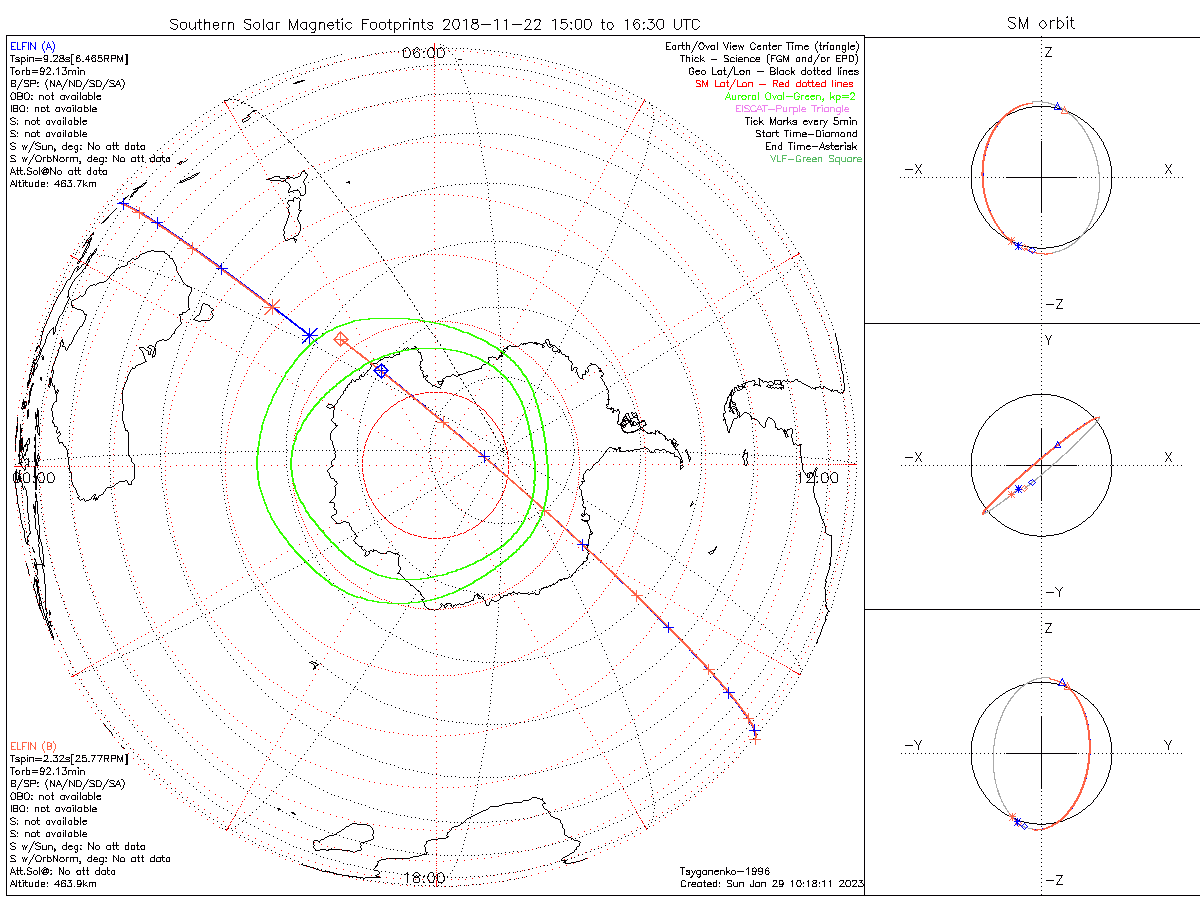The image size is (1200, 900).
Task: Select the 'VLF-Green Square' legend entry
Action: (814, 159)
